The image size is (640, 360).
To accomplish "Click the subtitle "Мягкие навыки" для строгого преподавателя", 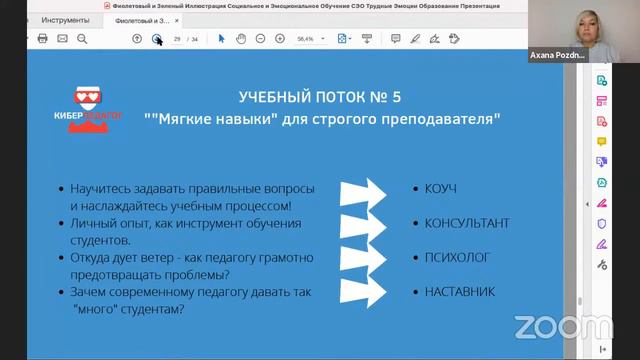I will click(x=322, y=119).
